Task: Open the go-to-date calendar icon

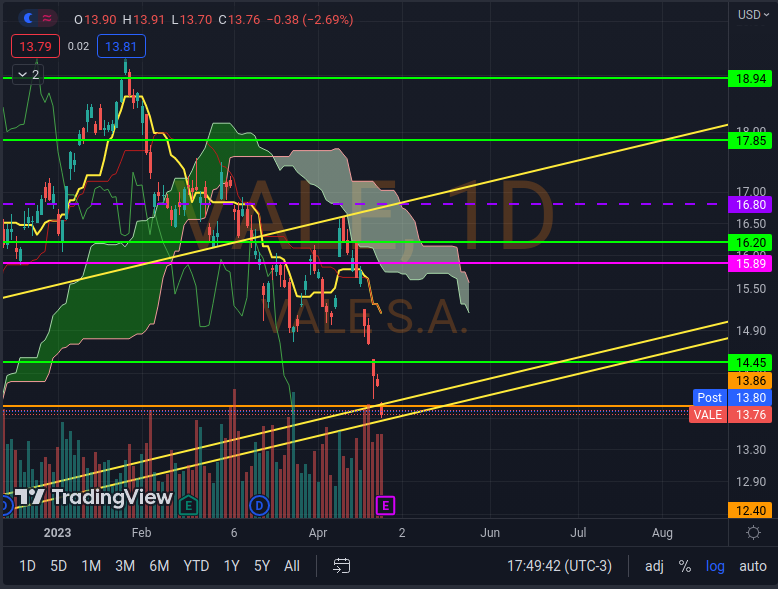Action: coord(341,566)
